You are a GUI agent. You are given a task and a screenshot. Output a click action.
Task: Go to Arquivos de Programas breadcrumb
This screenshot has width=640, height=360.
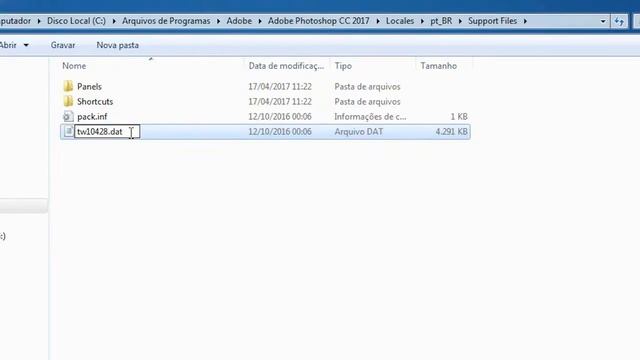(166, 21)
